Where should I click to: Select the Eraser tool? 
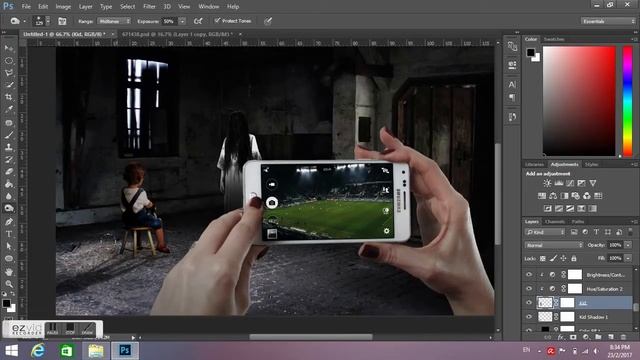9,172
